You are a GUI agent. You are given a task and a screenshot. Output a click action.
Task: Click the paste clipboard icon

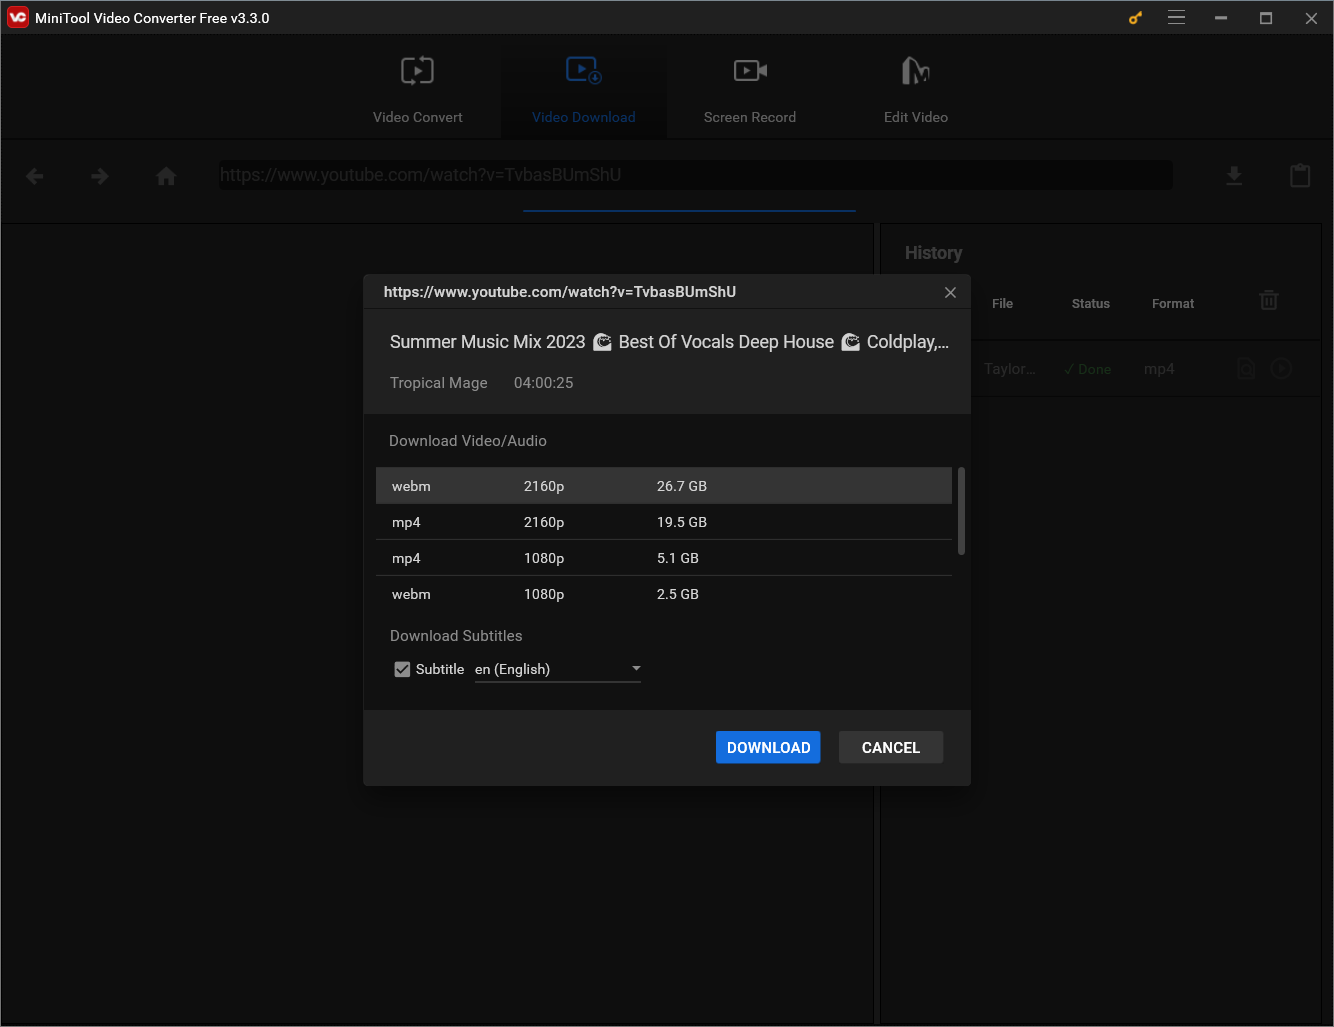(1300, 176)
